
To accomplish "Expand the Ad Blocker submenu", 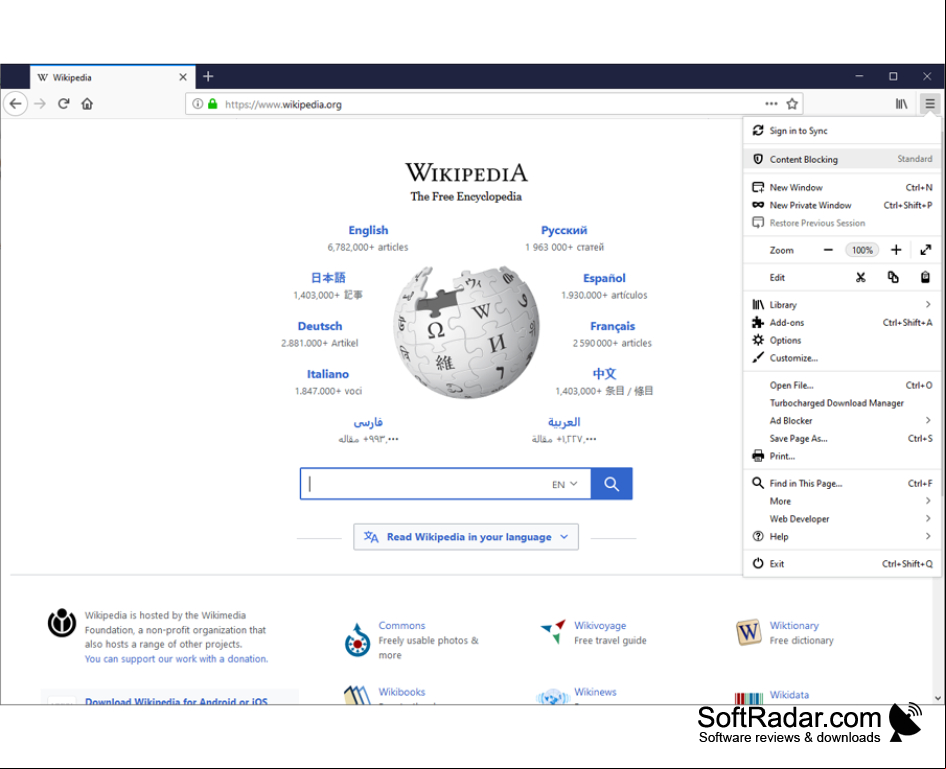I will coord(842,421).
